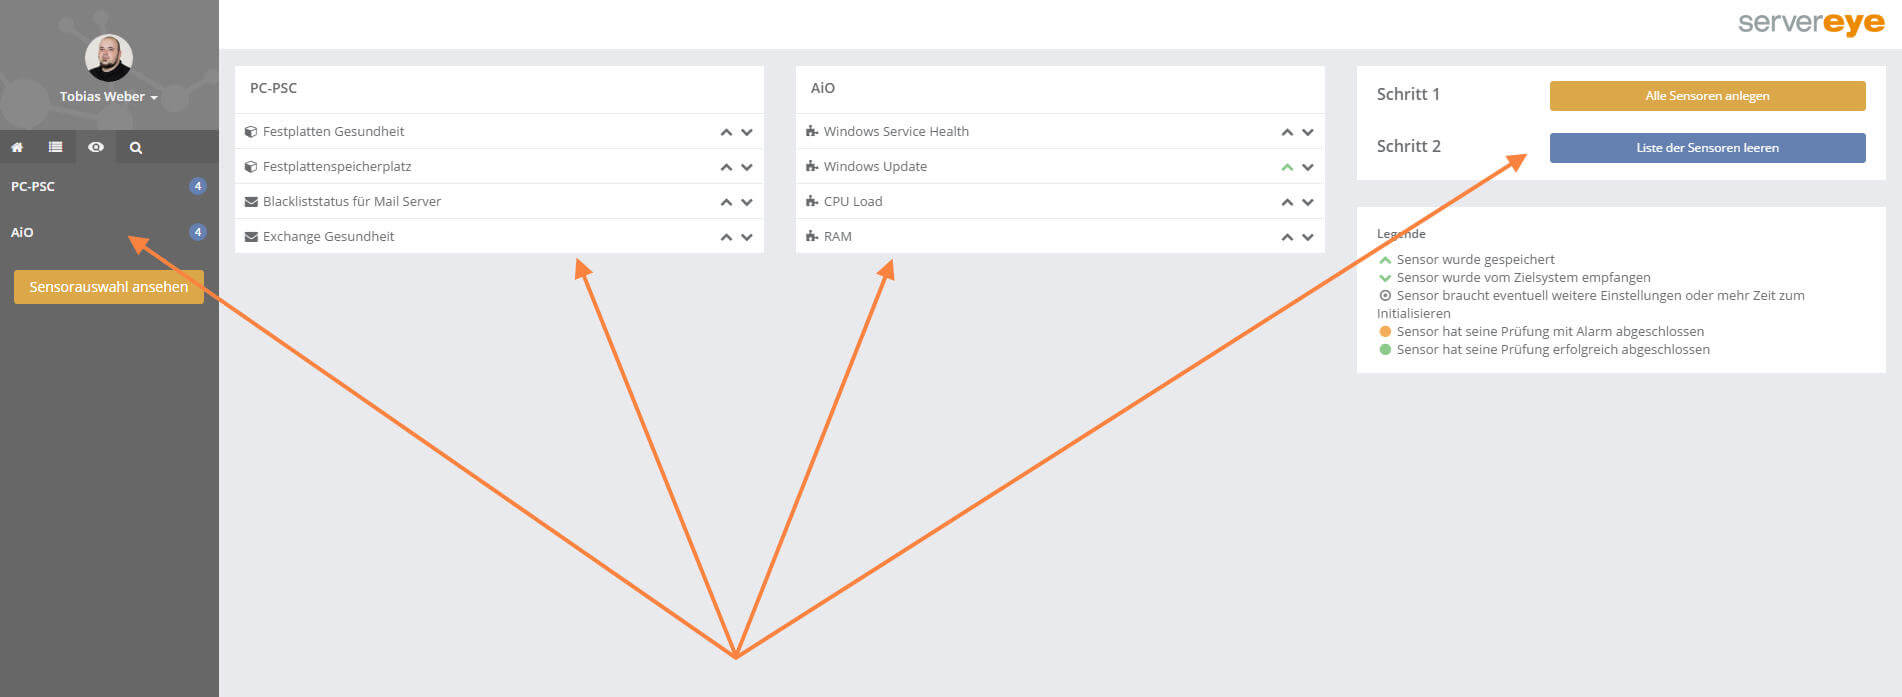
Task: Click down arrow for Exchange Gesundheit
Action: click(x=747, y=237)
